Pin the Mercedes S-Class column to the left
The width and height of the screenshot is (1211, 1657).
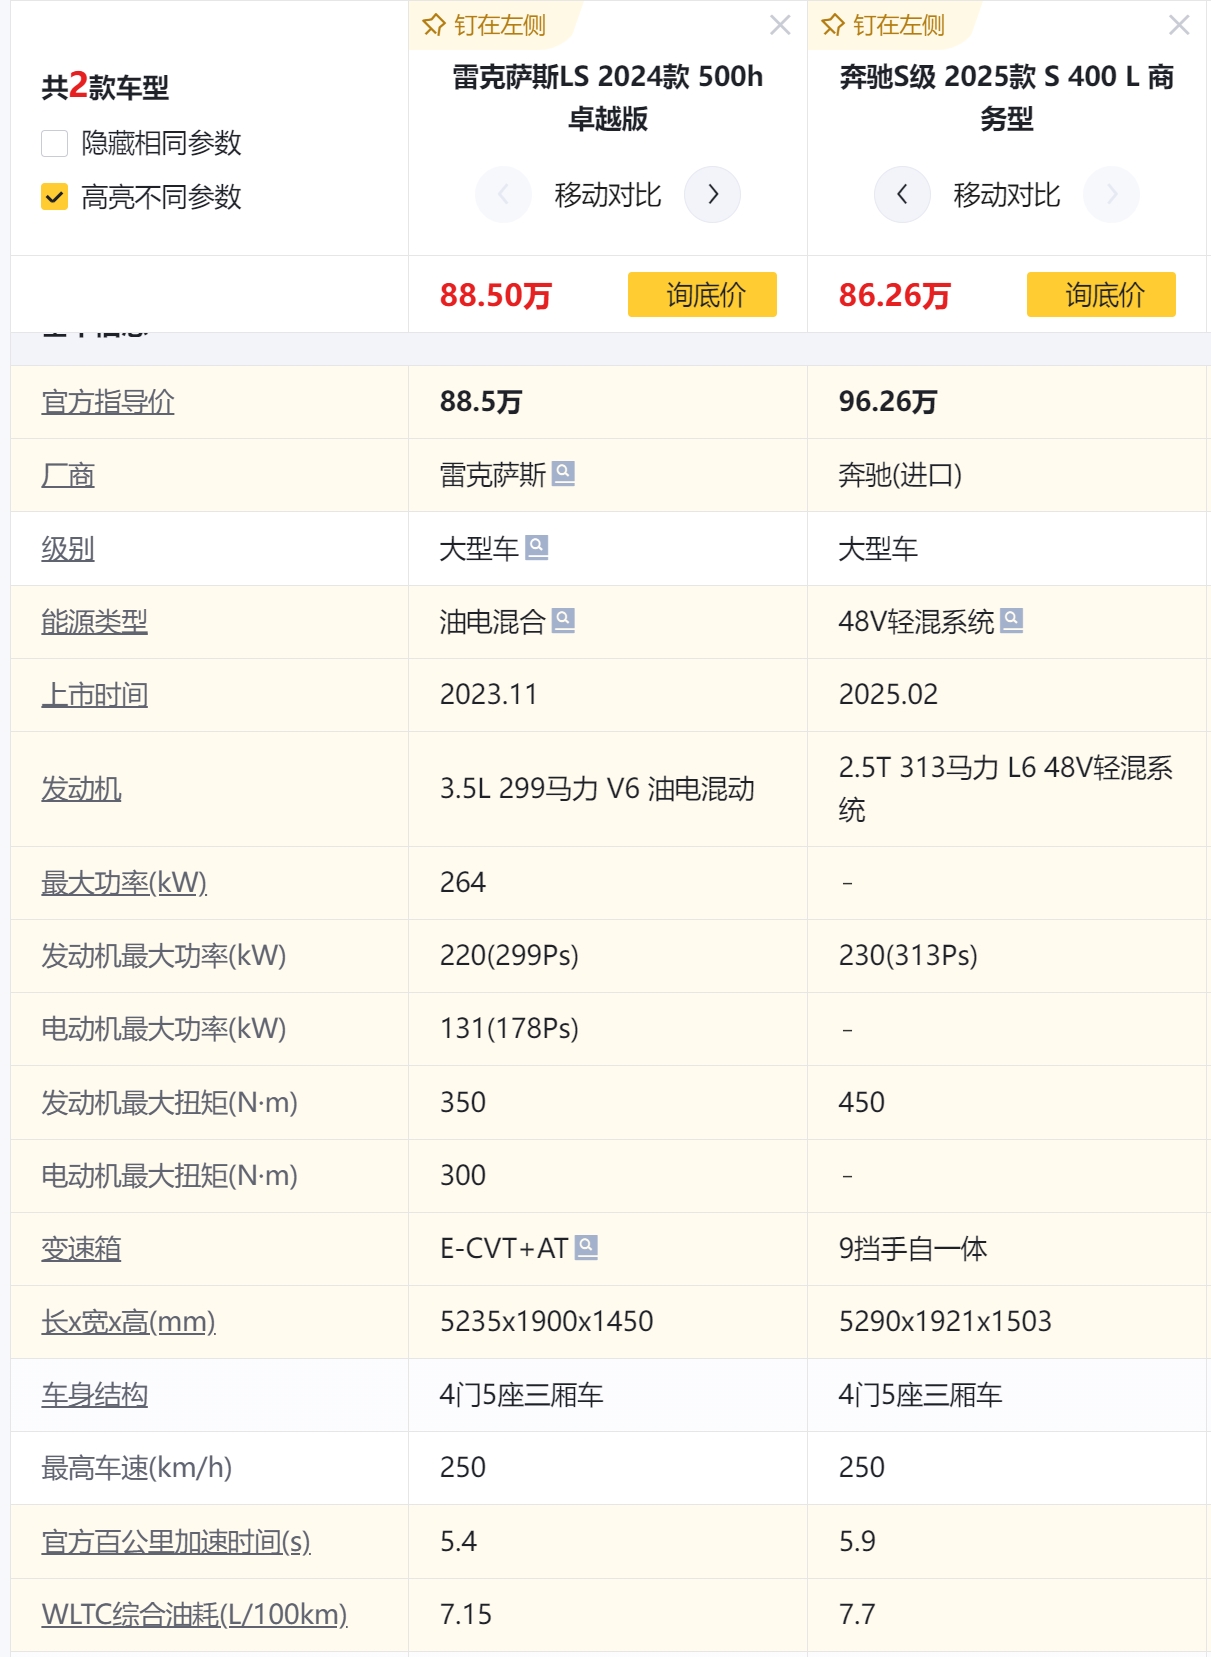pos(884,25)
